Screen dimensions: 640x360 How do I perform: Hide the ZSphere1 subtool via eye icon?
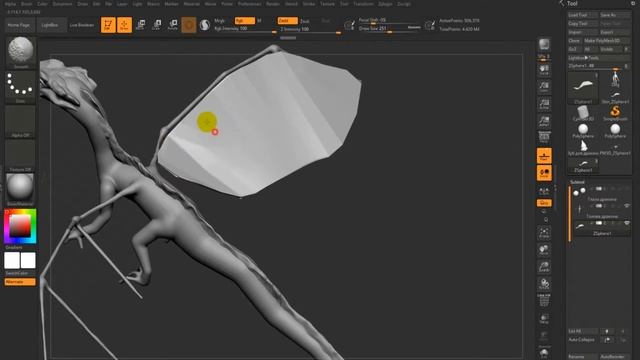coord(627,223)
